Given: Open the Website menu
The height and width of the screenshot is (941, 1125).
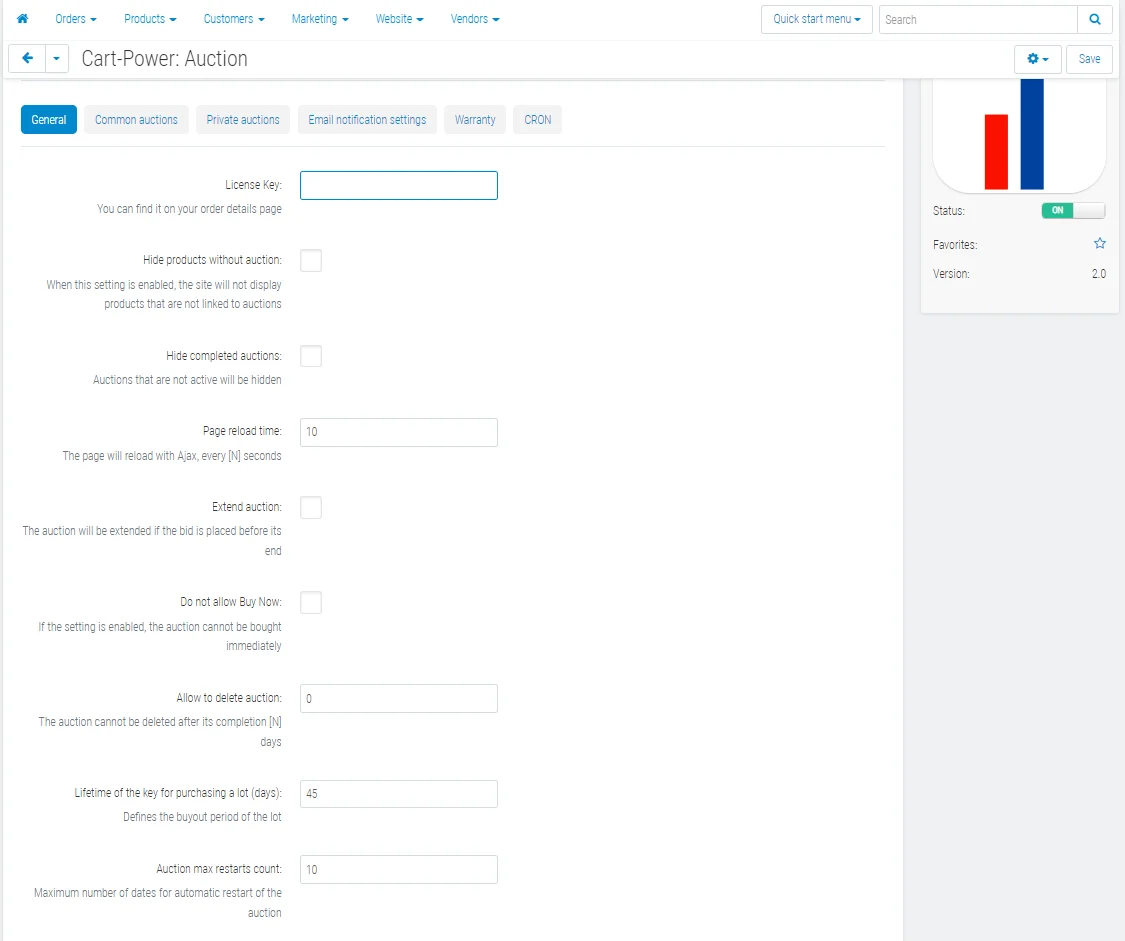Looking at the screenshot, I should coord(400,19).
